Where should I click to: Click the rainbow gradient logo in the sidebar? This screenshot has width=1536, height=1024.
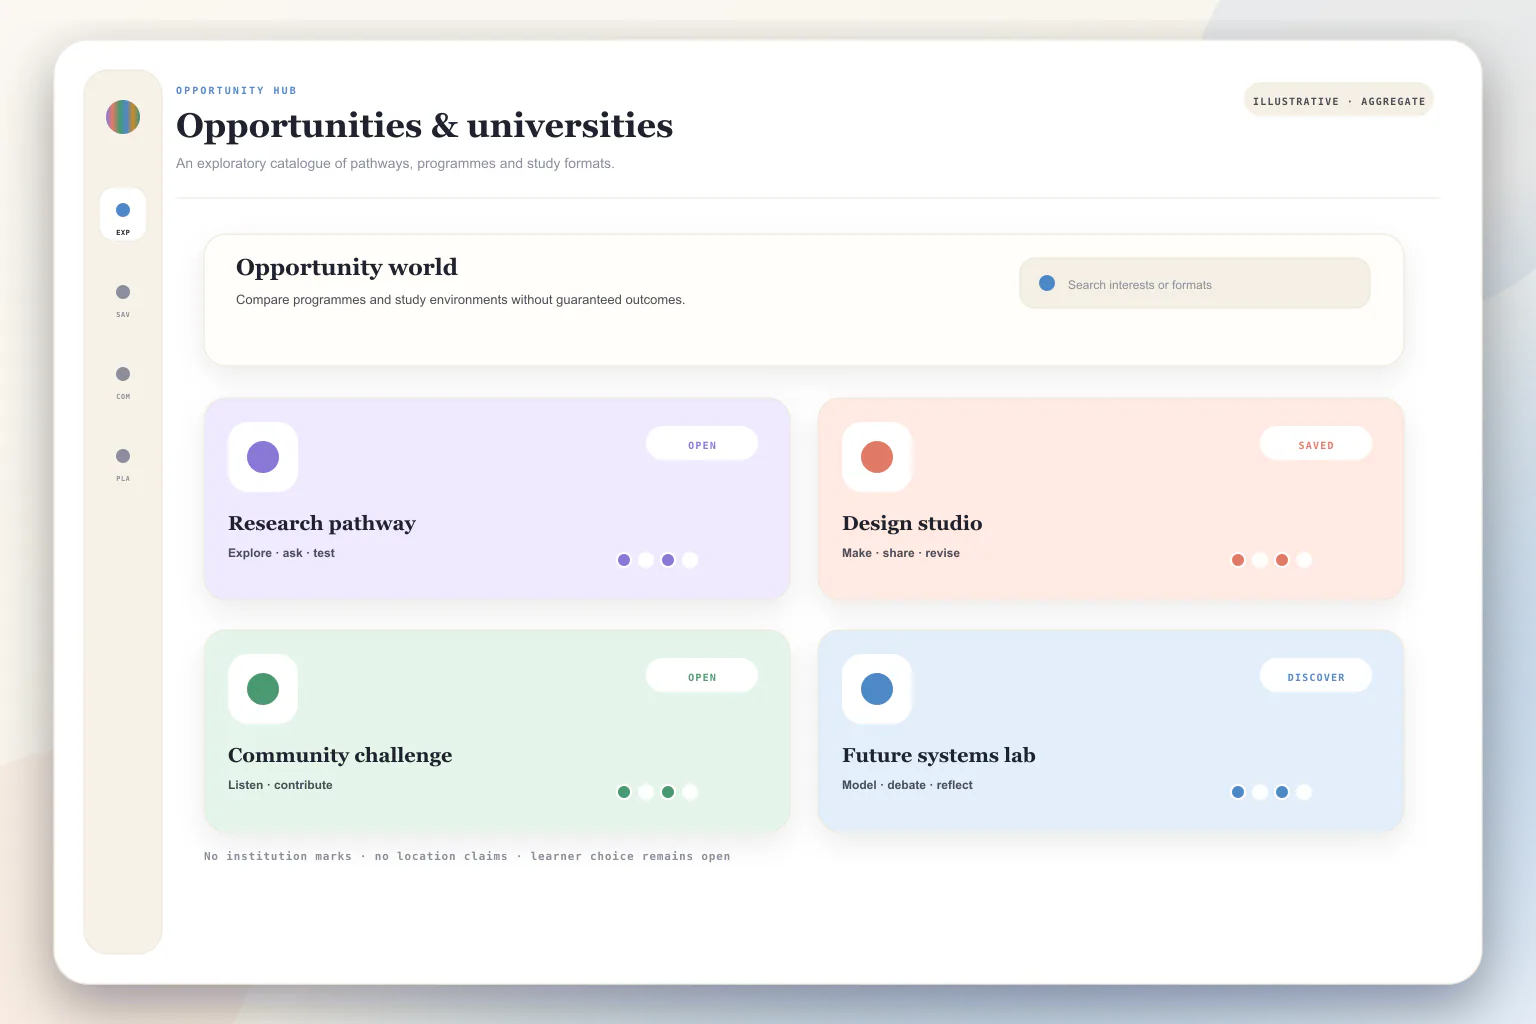point(123,117)
